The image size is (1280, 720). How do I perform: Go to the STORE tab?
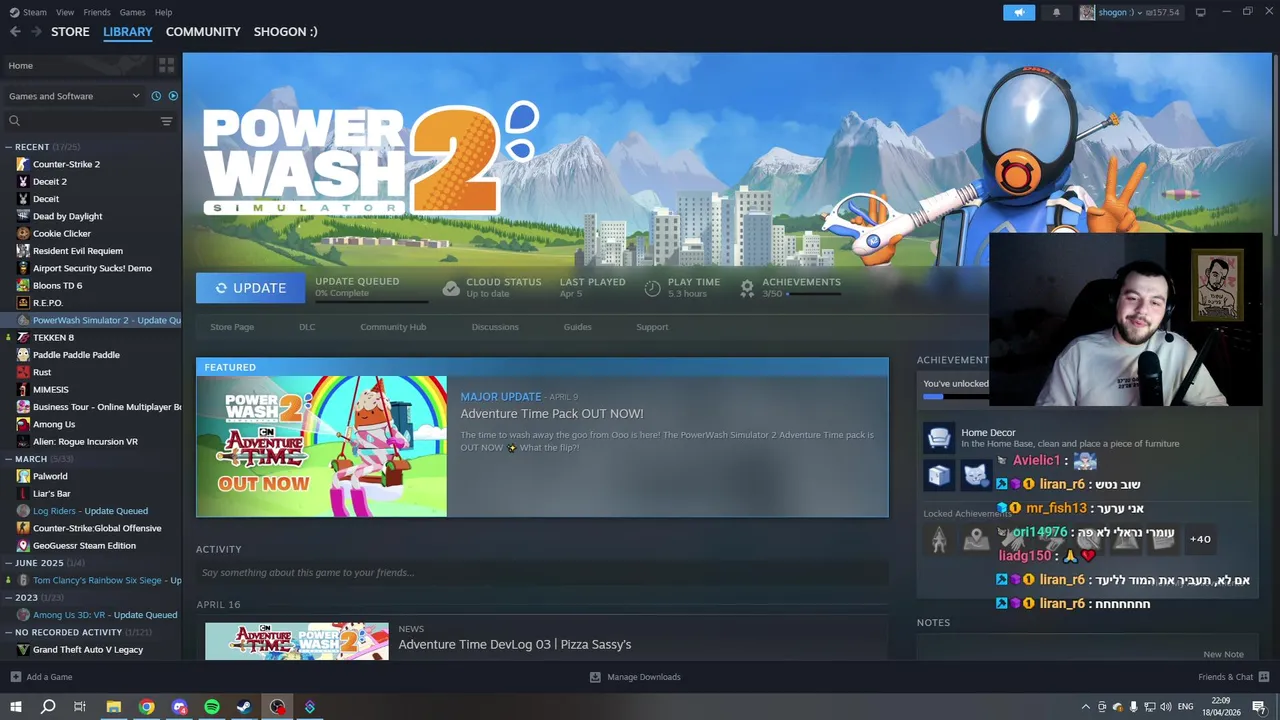coord(70,32)
